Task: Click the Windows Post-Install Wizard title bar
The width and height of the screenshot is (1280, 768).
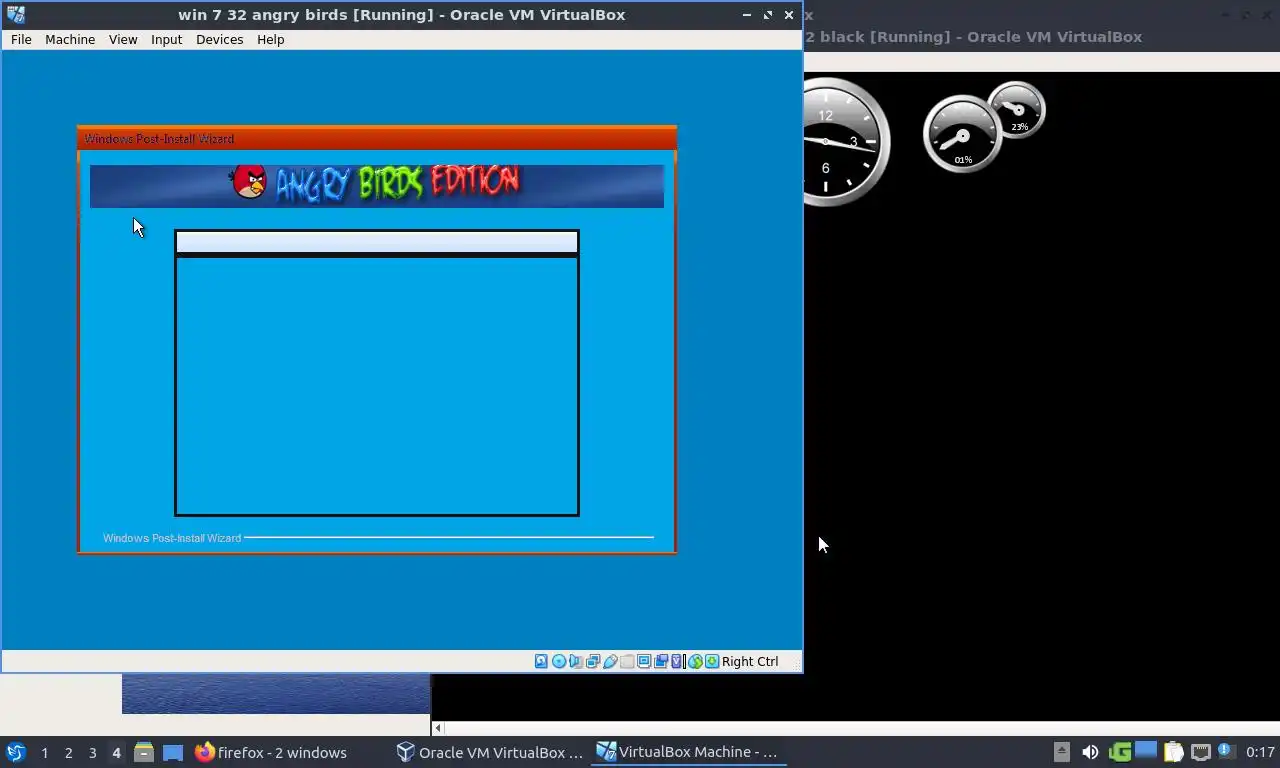Action: pyautogui.click(x=377, y=138)
